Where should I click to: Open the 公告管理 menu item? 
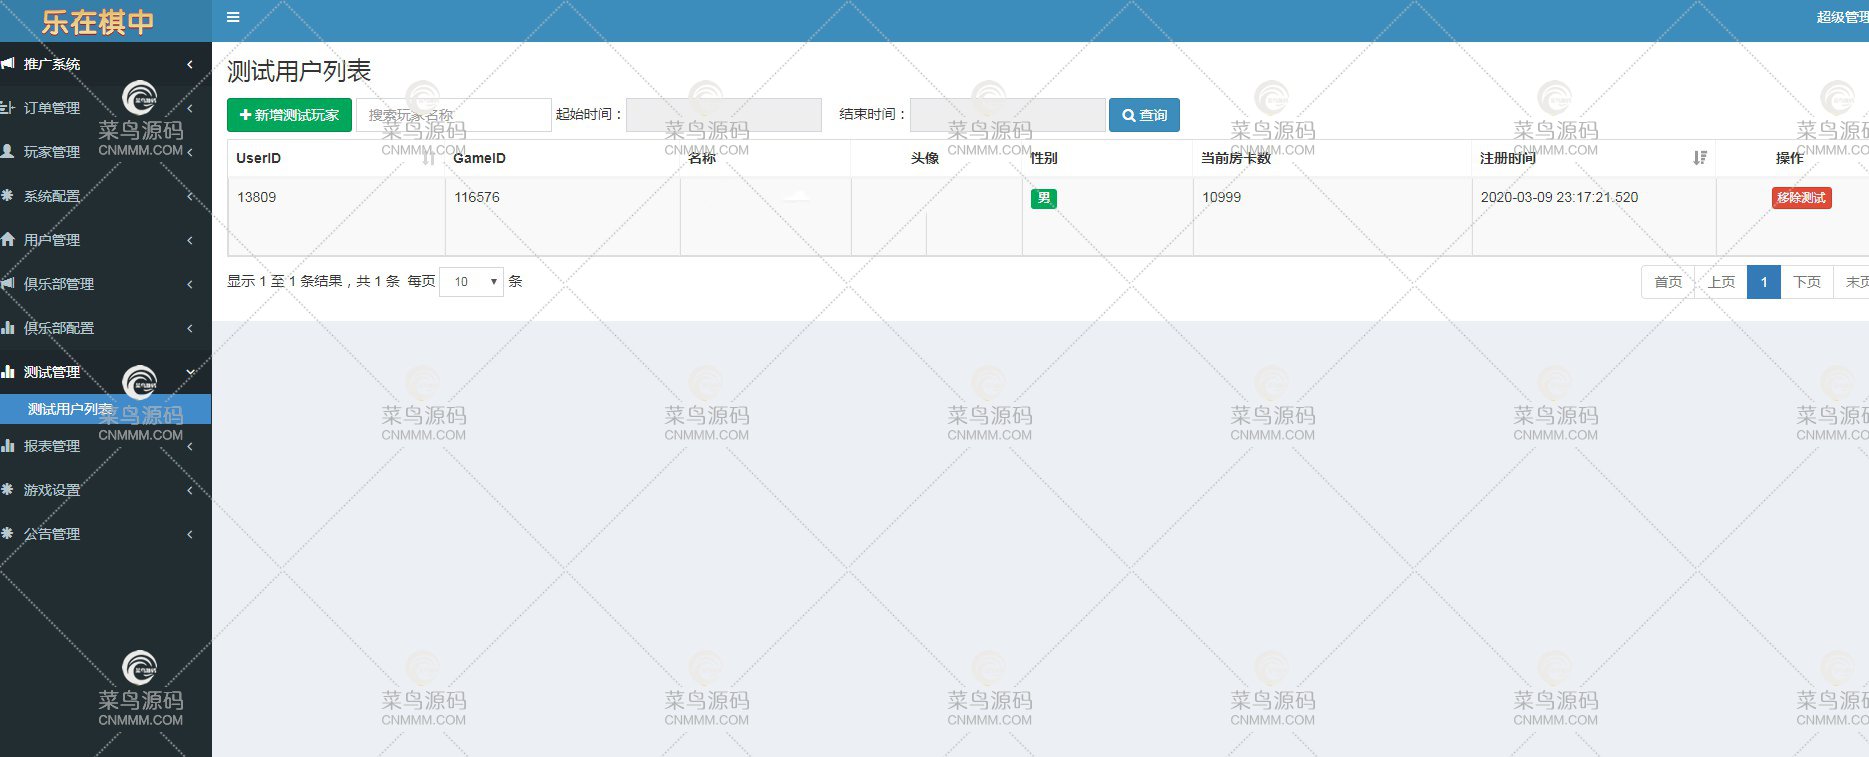pyautogui.click(x=52, y=534)
